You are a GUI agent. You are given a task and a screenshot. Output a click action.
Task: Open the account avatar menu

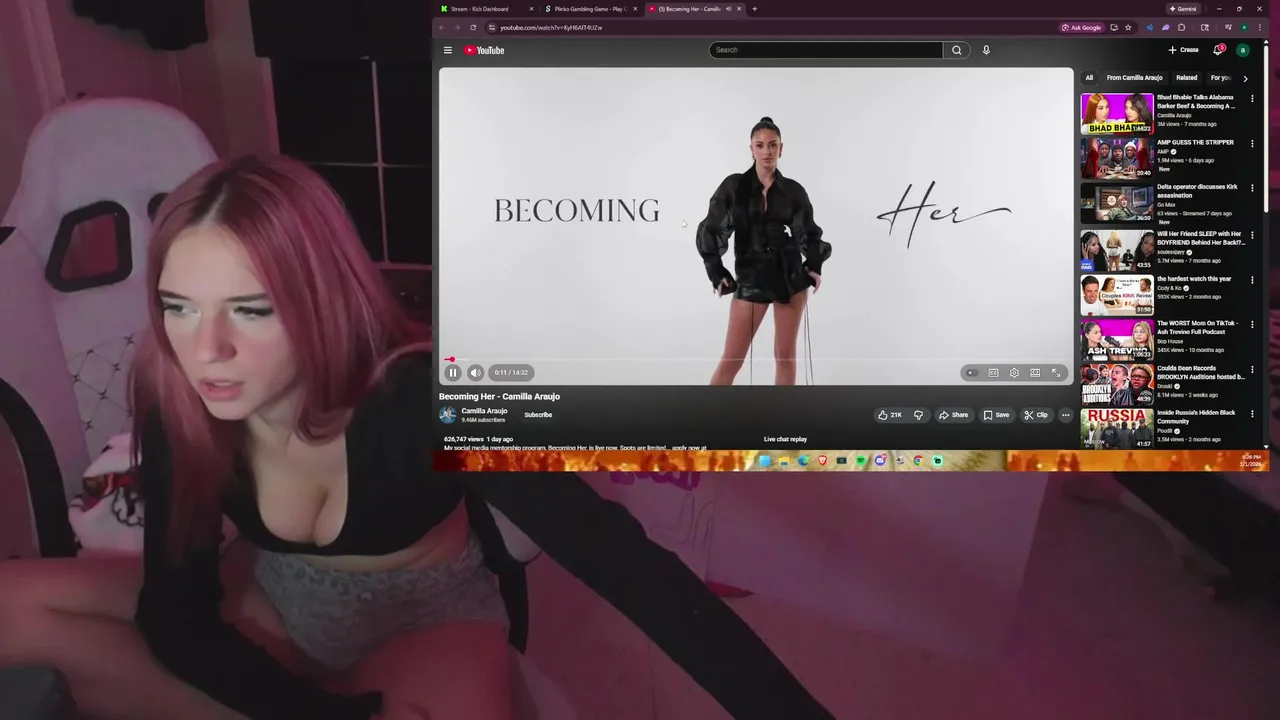pos(1243,50)
